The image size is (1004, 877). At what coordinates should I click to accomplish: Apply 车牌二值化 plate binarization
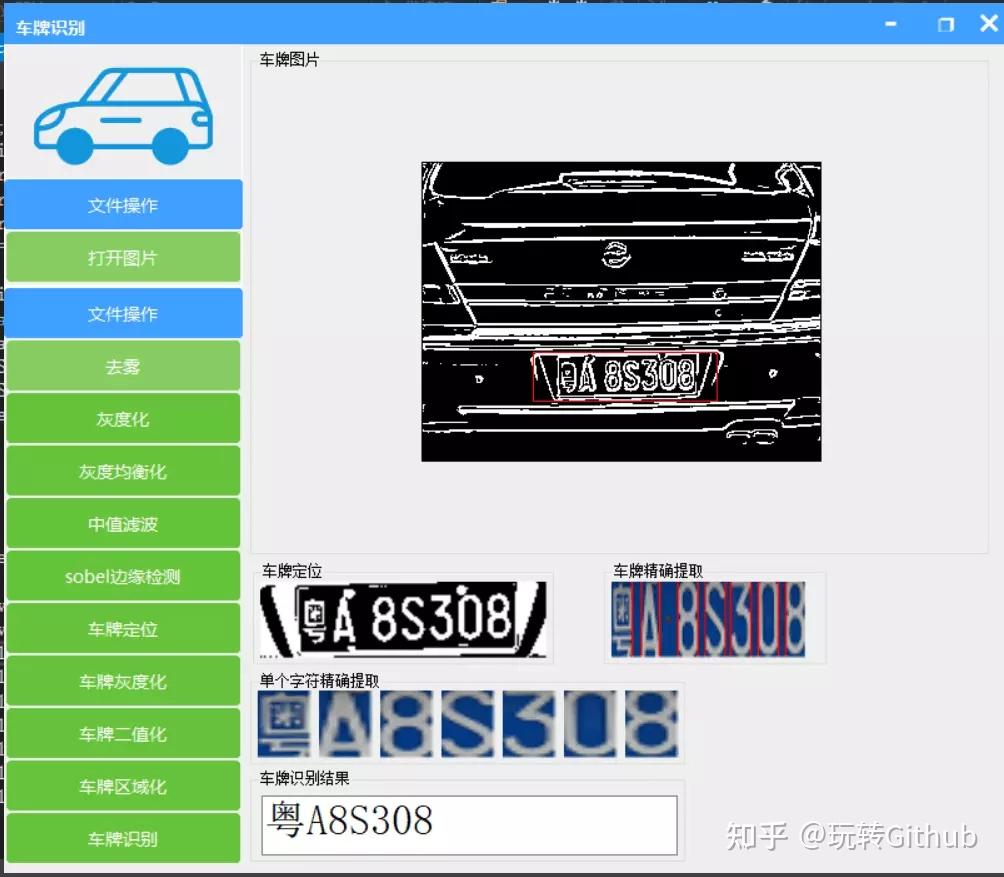tap(123, 734)
